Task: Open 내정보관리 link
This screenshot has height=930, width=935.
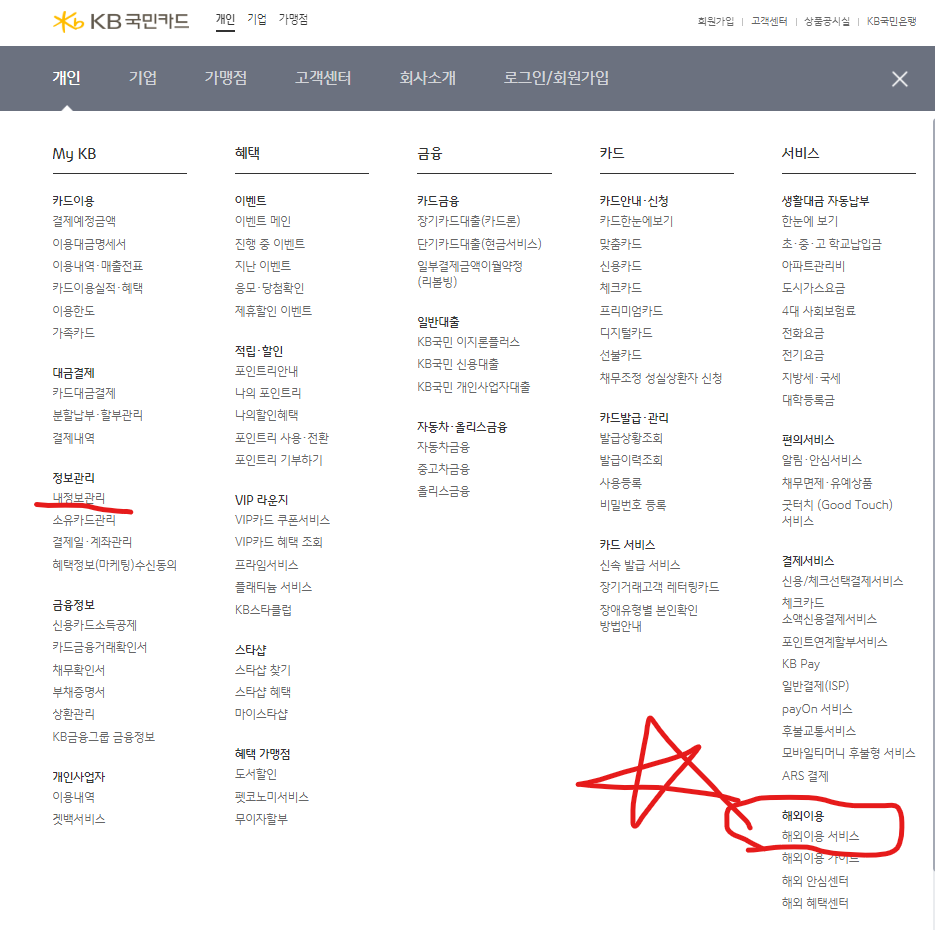Action: tap(79, 497)
